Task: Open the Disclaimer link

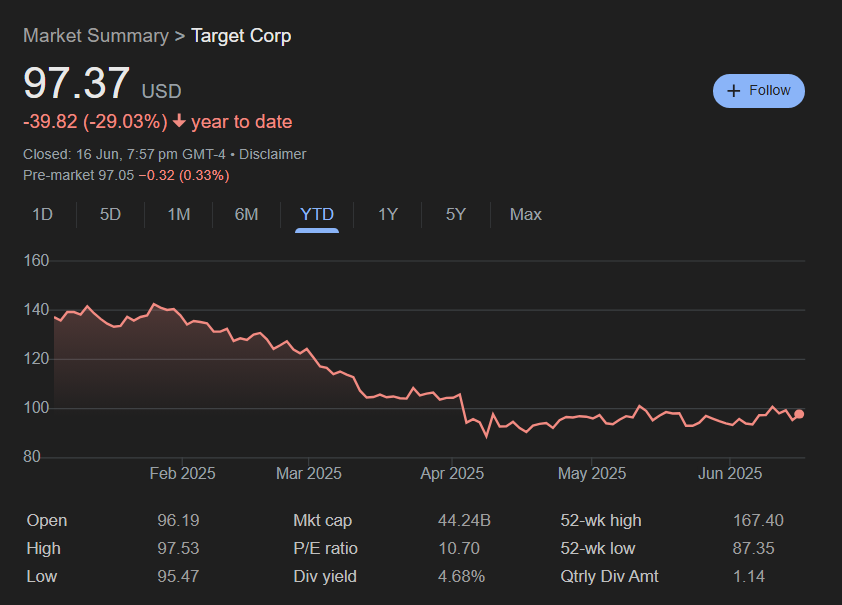Action: click(x=272, y=155)
